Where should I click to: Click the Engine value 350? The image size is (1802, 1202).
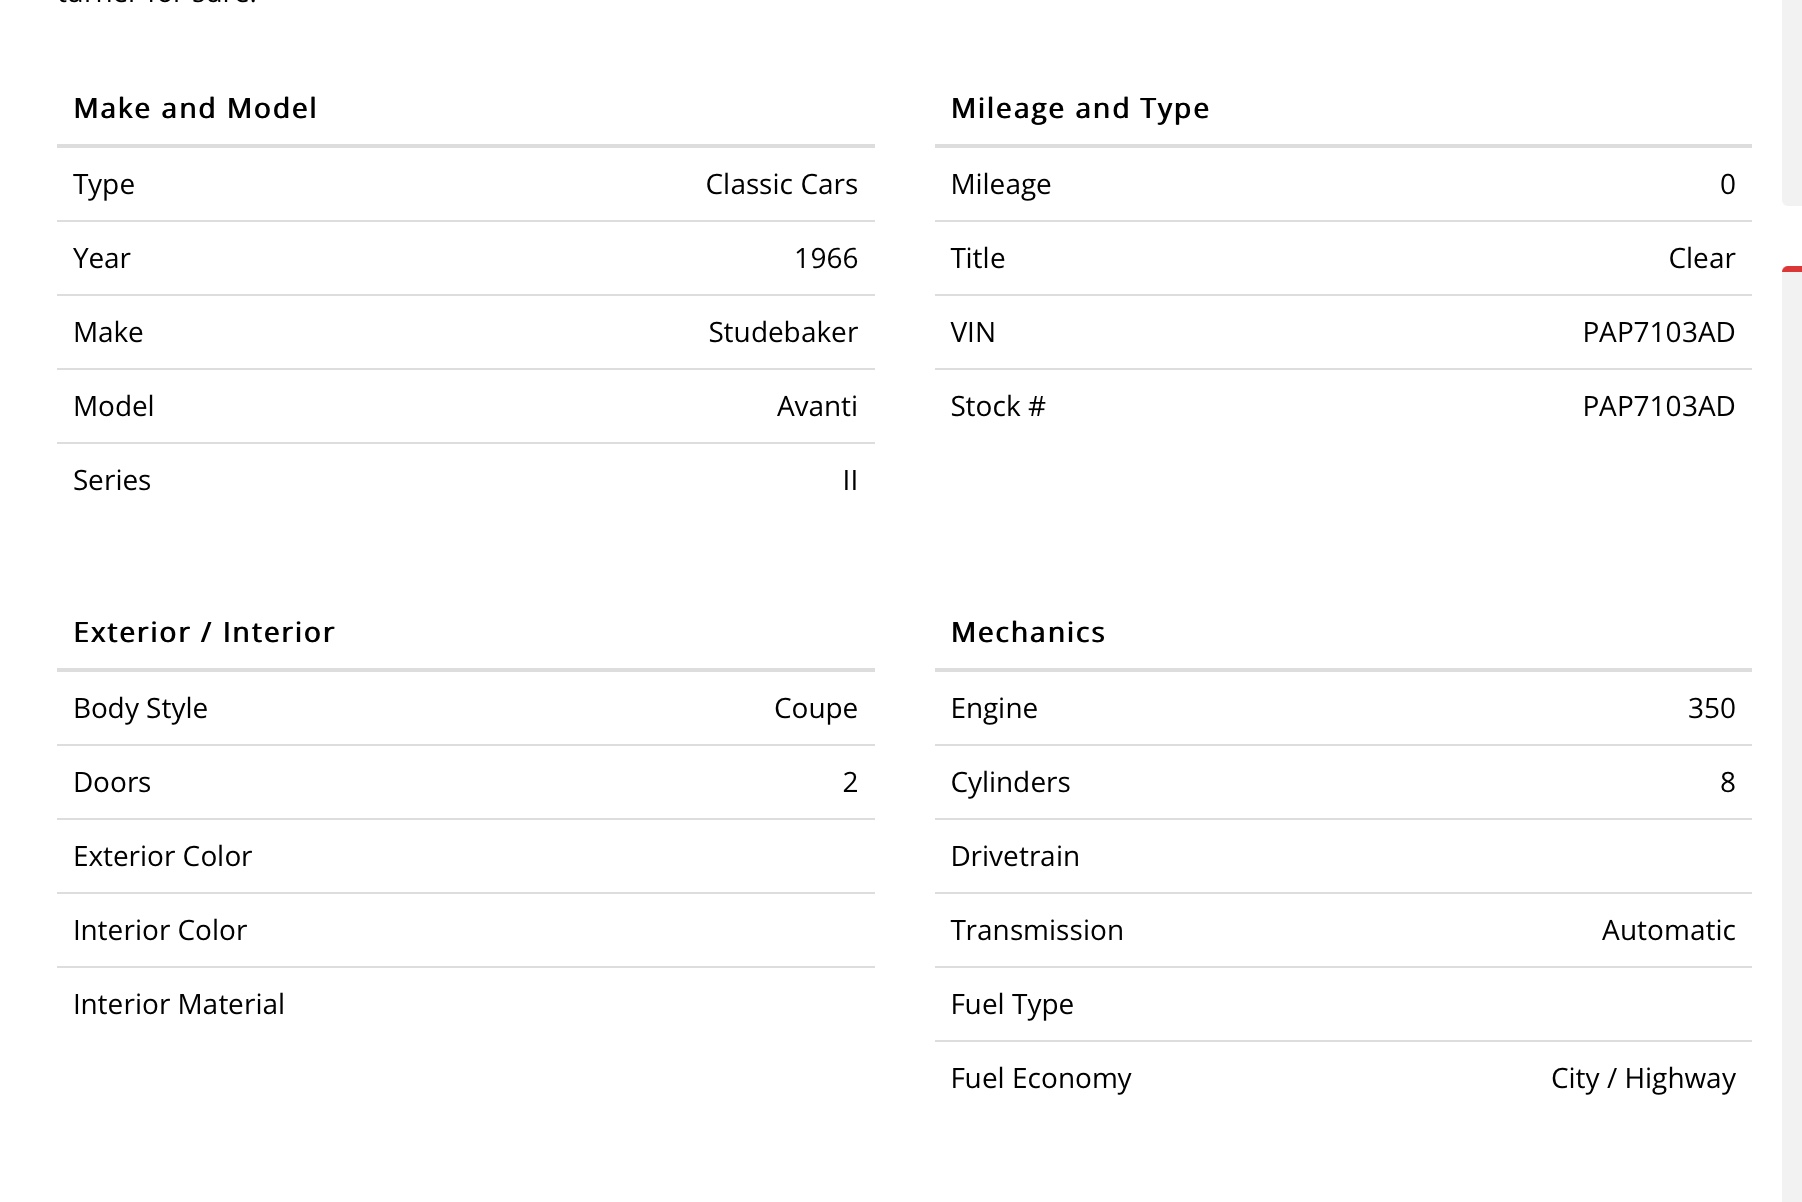pos(1711,708)
